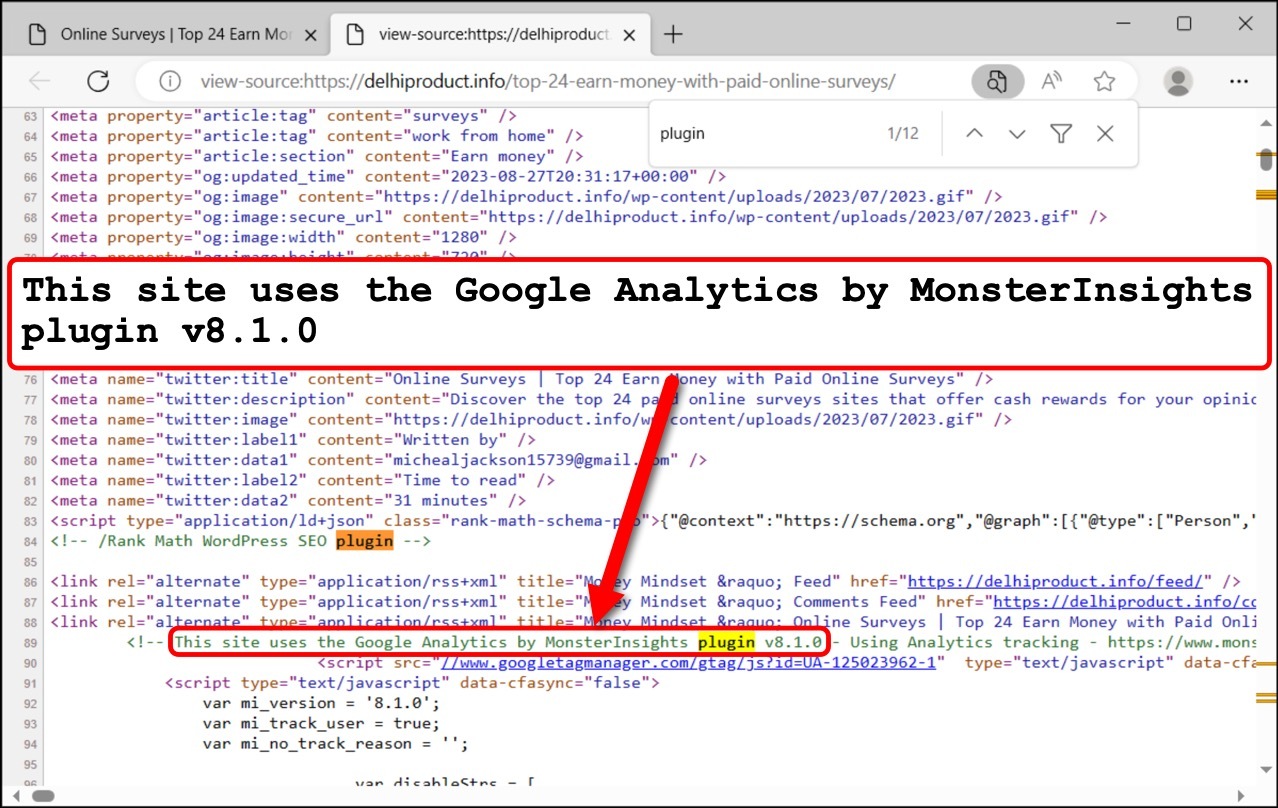Open a new browser tab
1278x808 pixels.
click(x=673, y=35)
